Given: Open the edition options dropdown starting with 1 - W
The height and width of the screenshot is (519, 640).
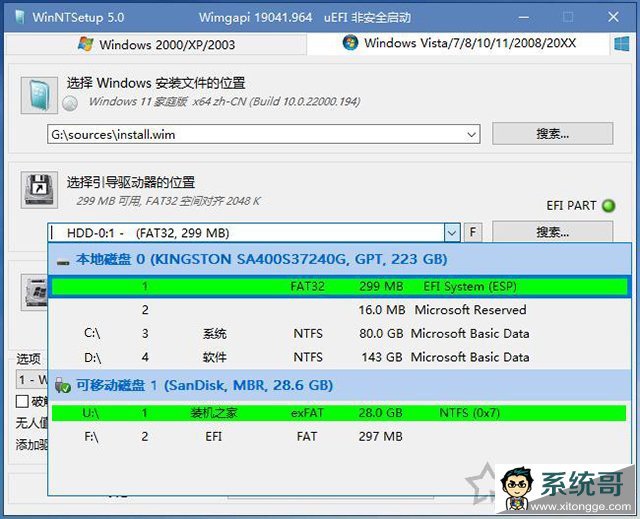Looking at the screenshot, I should click(x=32, y=379).
